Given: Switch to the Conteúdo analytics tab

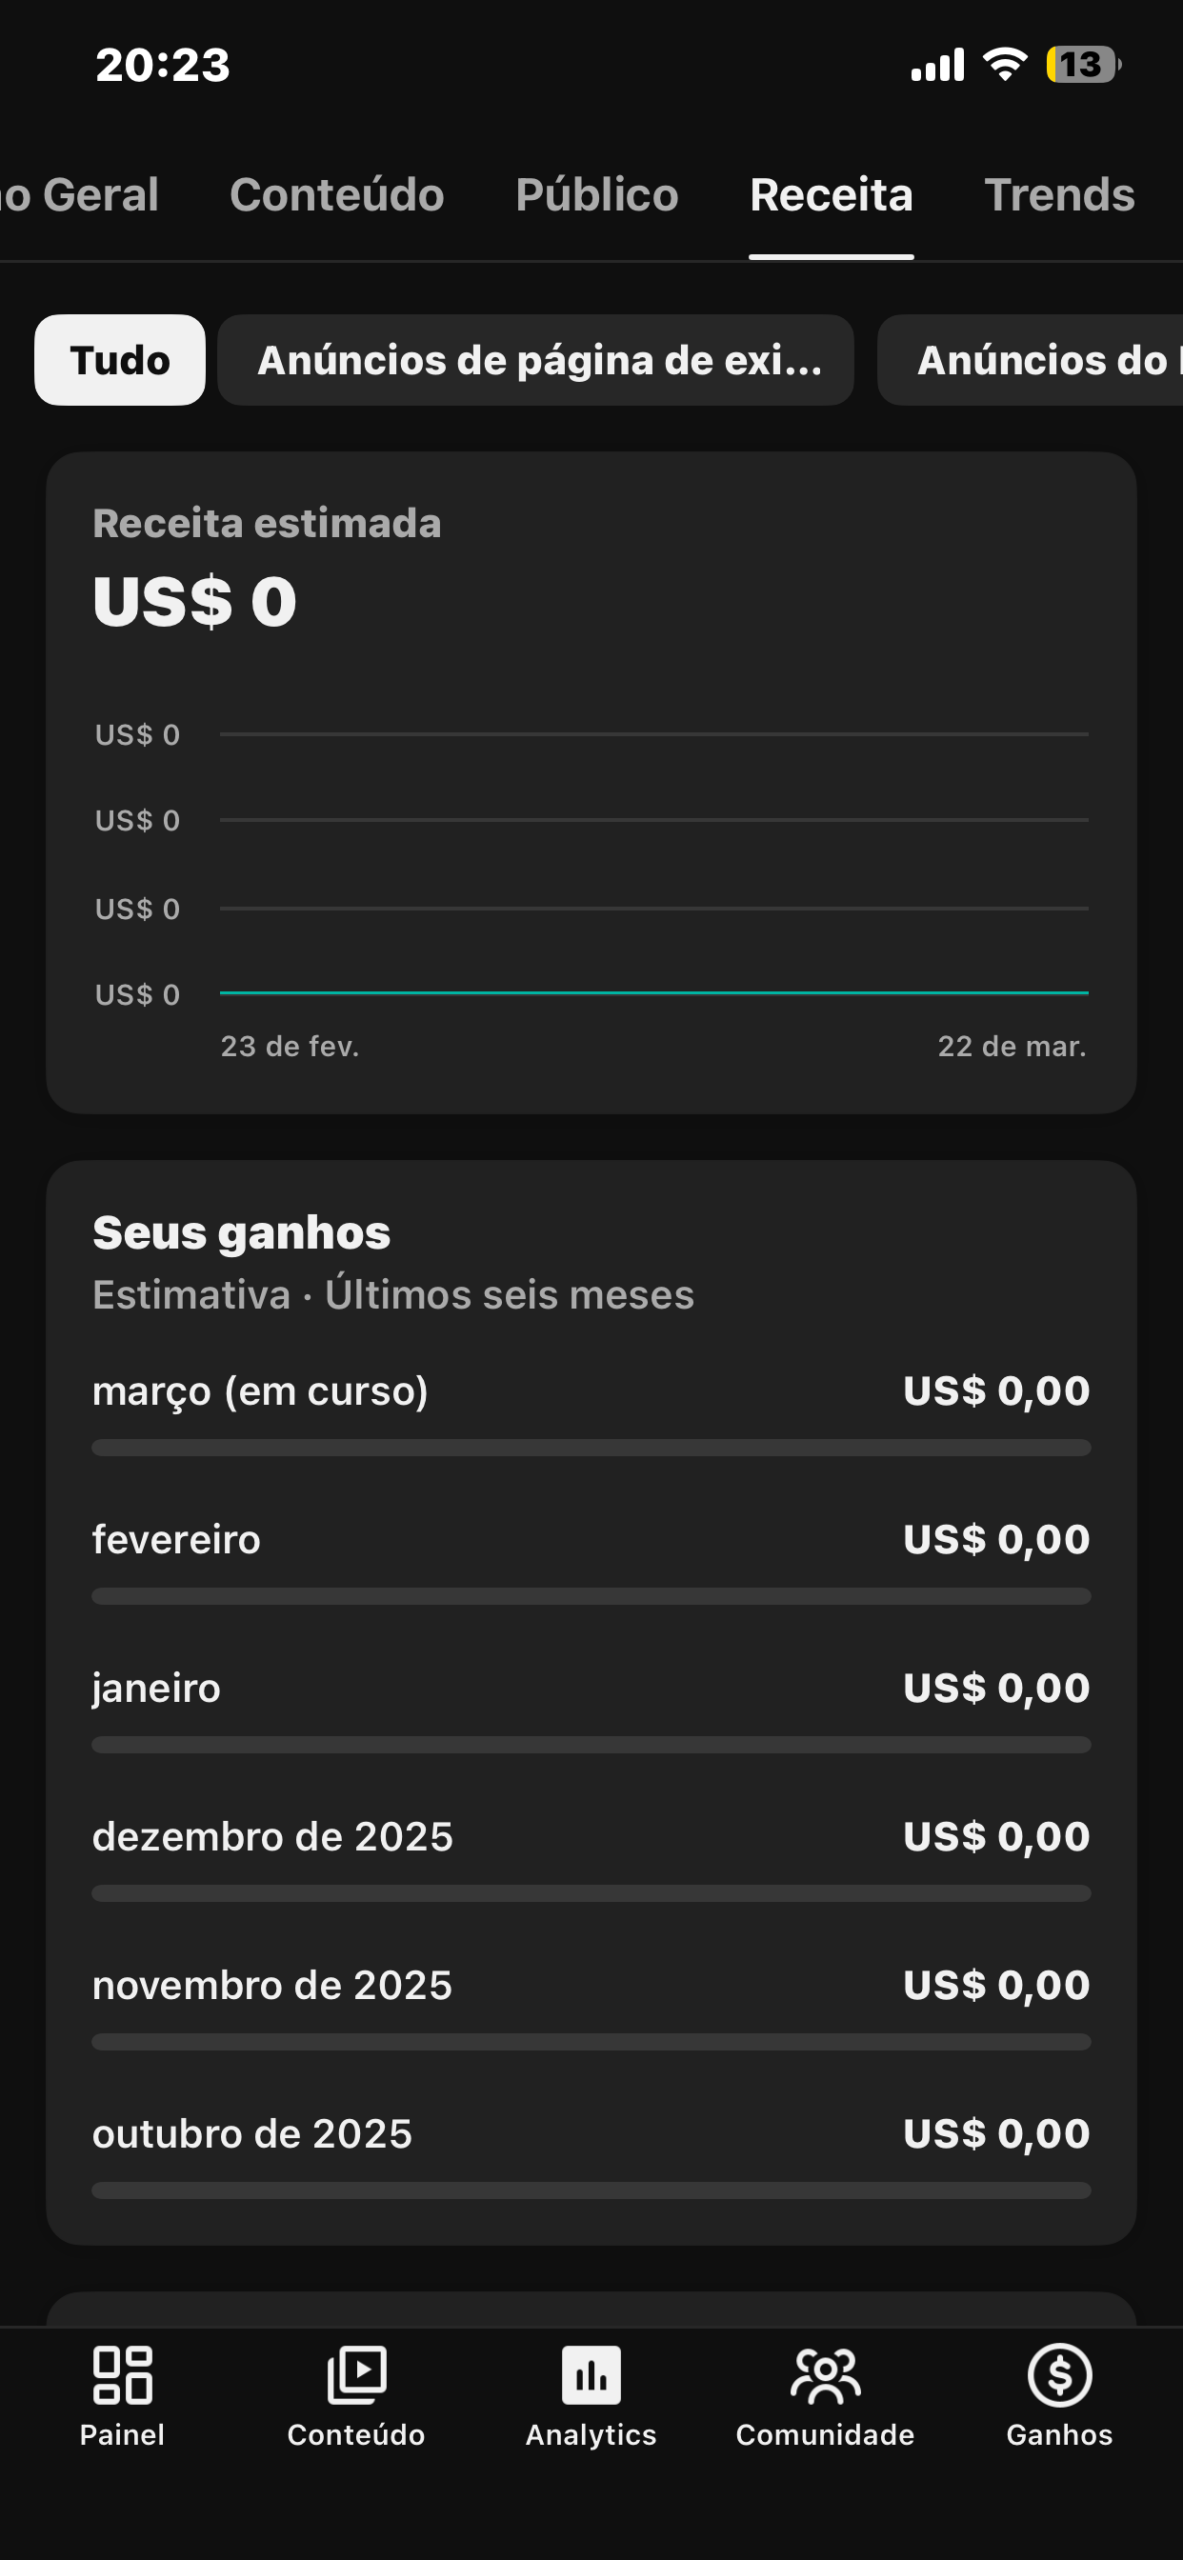Looking at the screenshot, I should pos(337,195).
